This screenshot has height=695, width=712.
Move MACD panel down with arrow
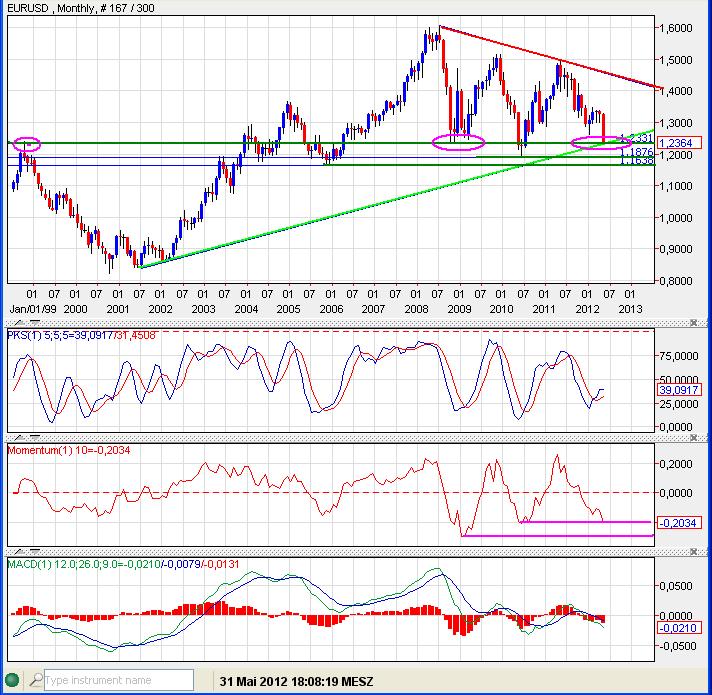pyautogui.click(x=35, y=552)
